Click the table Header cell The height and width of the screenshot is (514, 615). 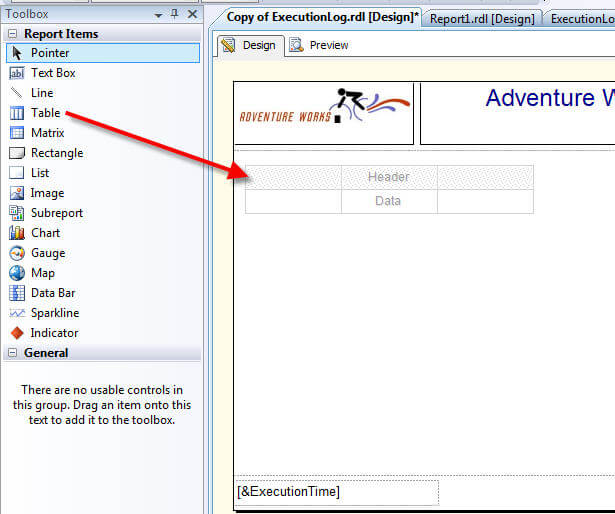[x=389, y=177]
